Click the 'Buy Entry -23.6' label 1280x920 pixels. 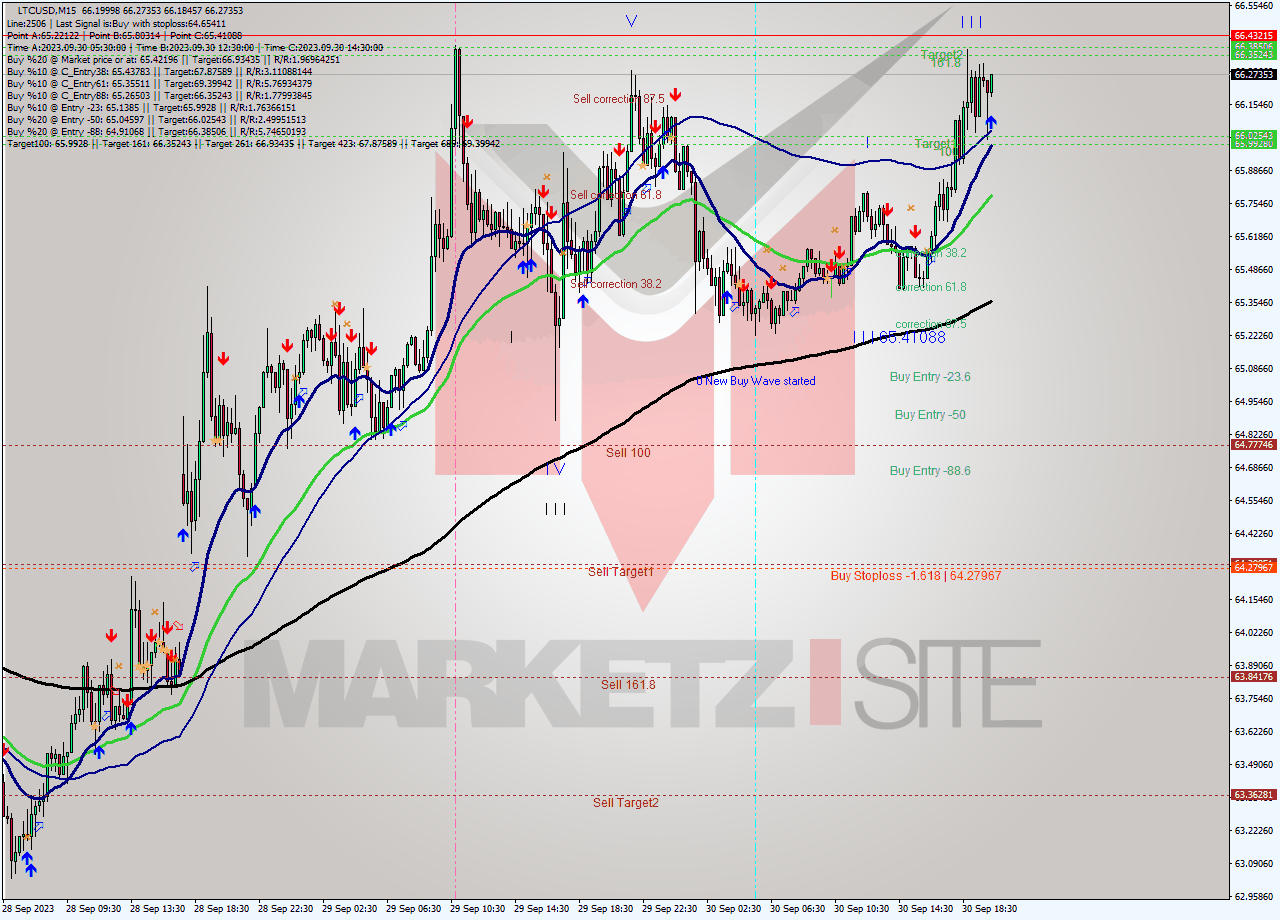[930, 377]
